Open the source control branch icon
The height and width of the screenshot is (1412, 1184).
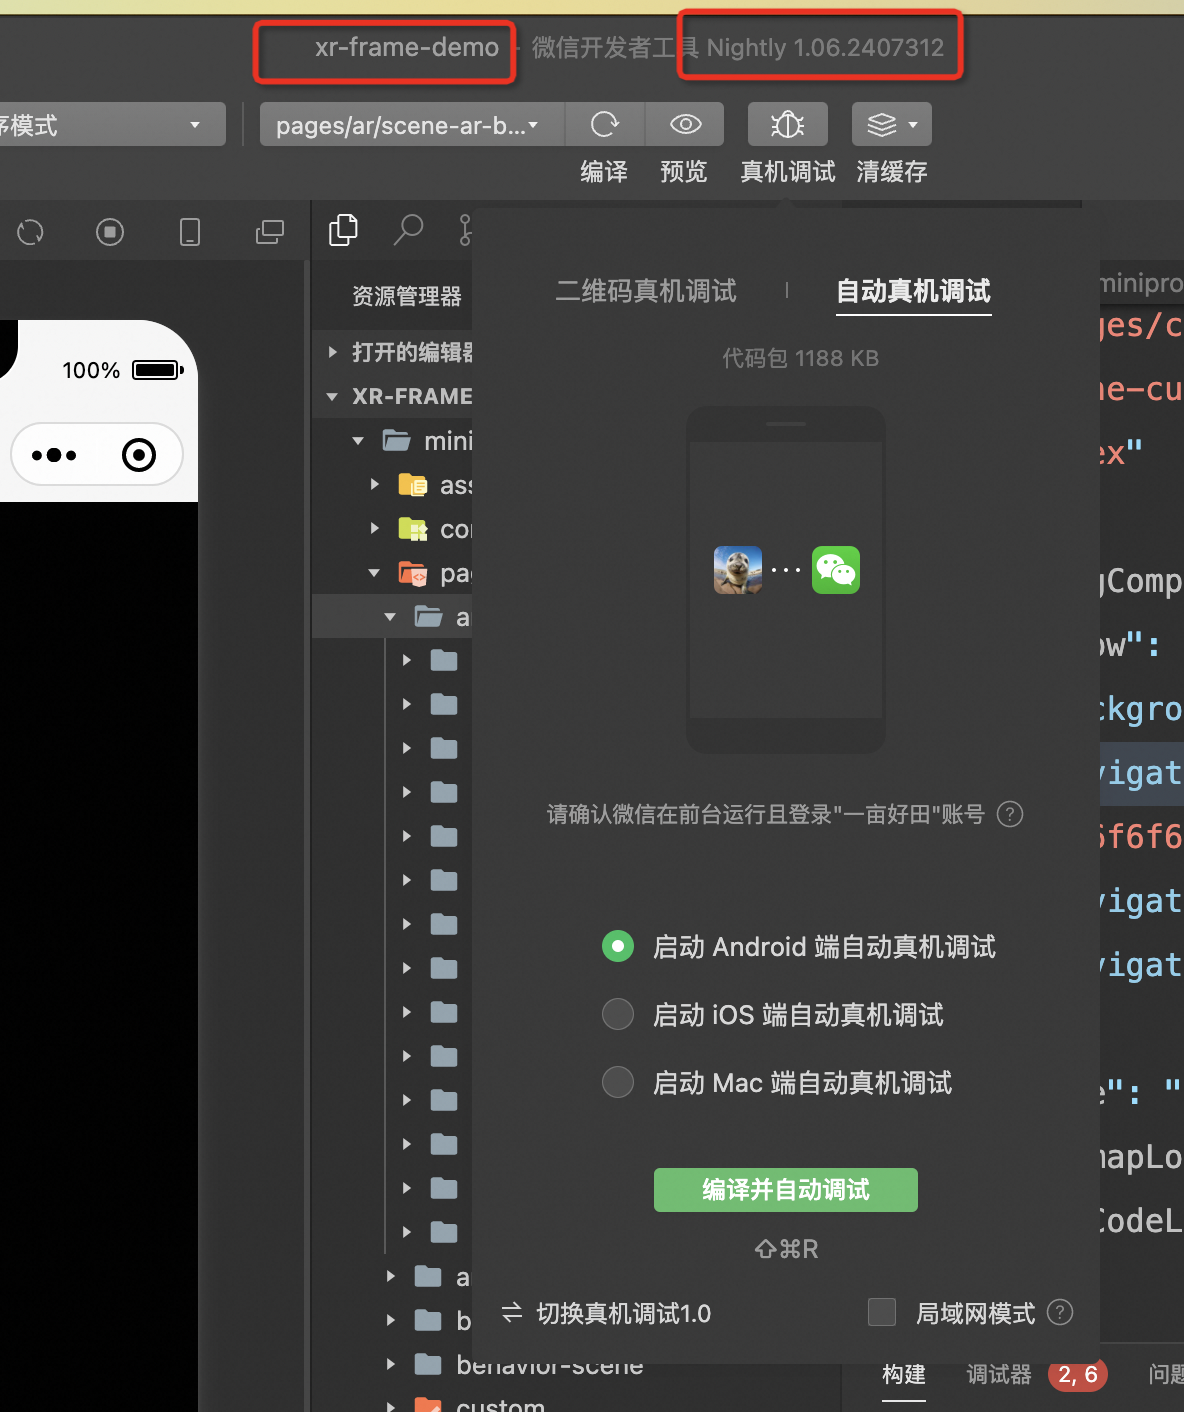465,230
